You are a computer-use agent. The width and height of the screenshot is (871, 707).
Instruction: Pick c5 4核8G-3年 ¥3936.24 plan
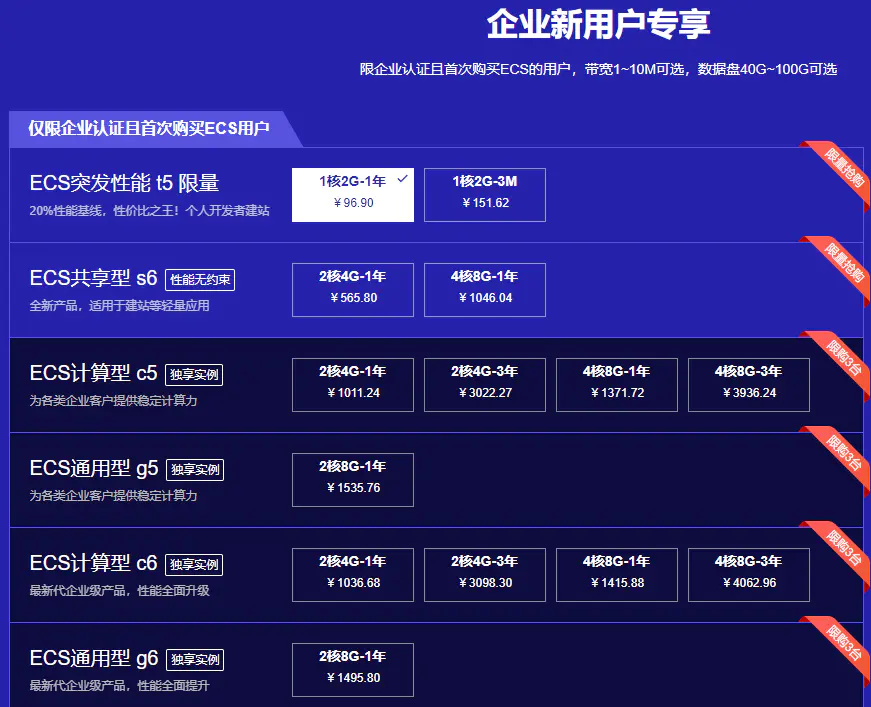(x=749, y=385)
